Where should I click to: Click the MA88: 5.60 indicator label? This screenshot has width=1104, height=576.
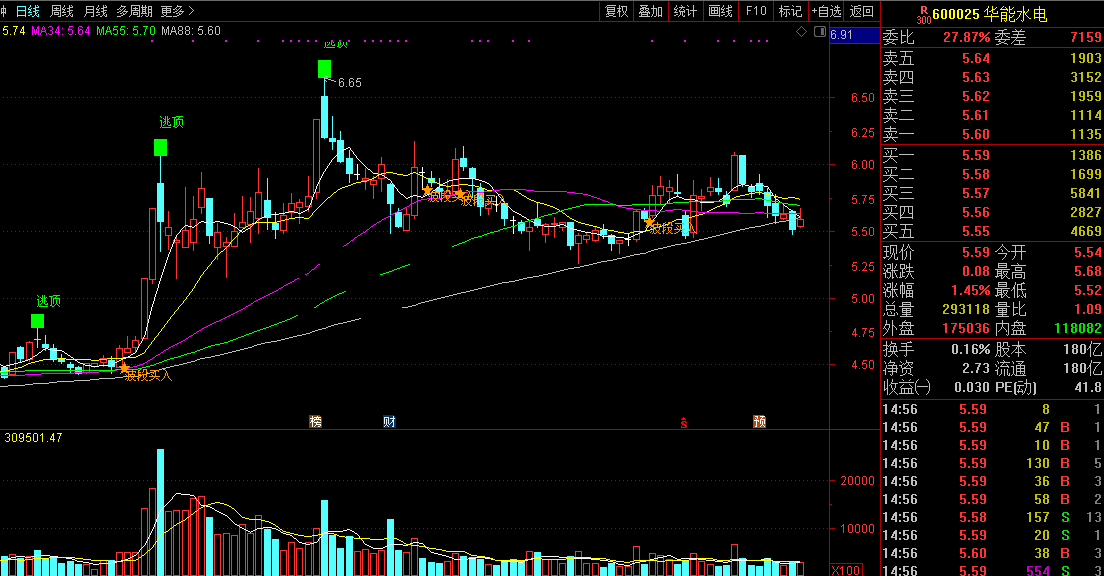tap(191, 31)
